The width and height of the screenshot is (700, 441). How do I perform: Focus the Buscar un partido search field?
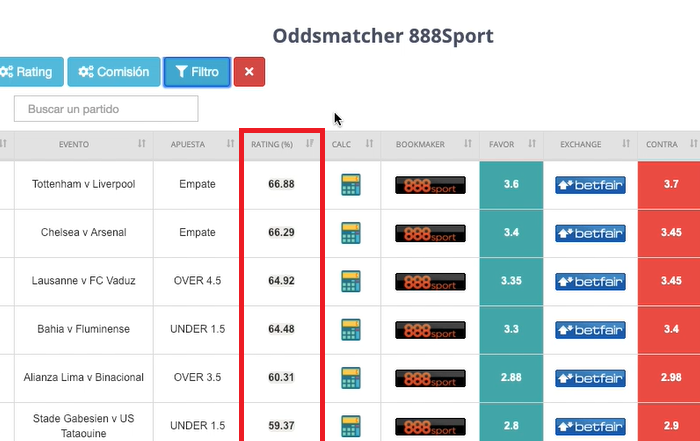(x=106, y=108)
